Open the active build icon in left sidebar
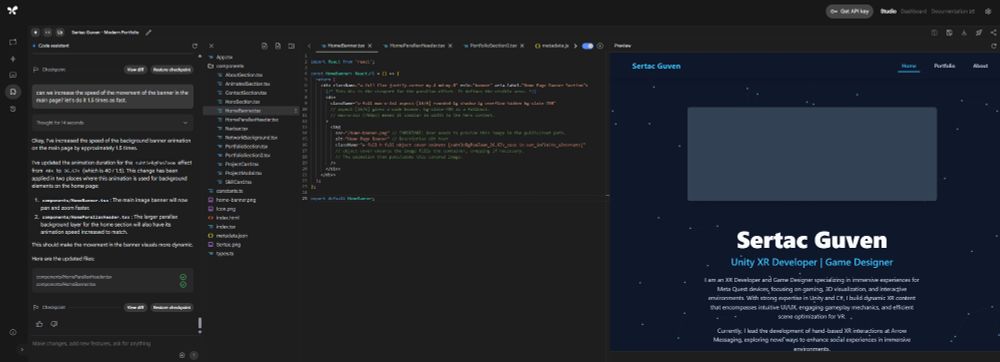 (x=13, y=92)
